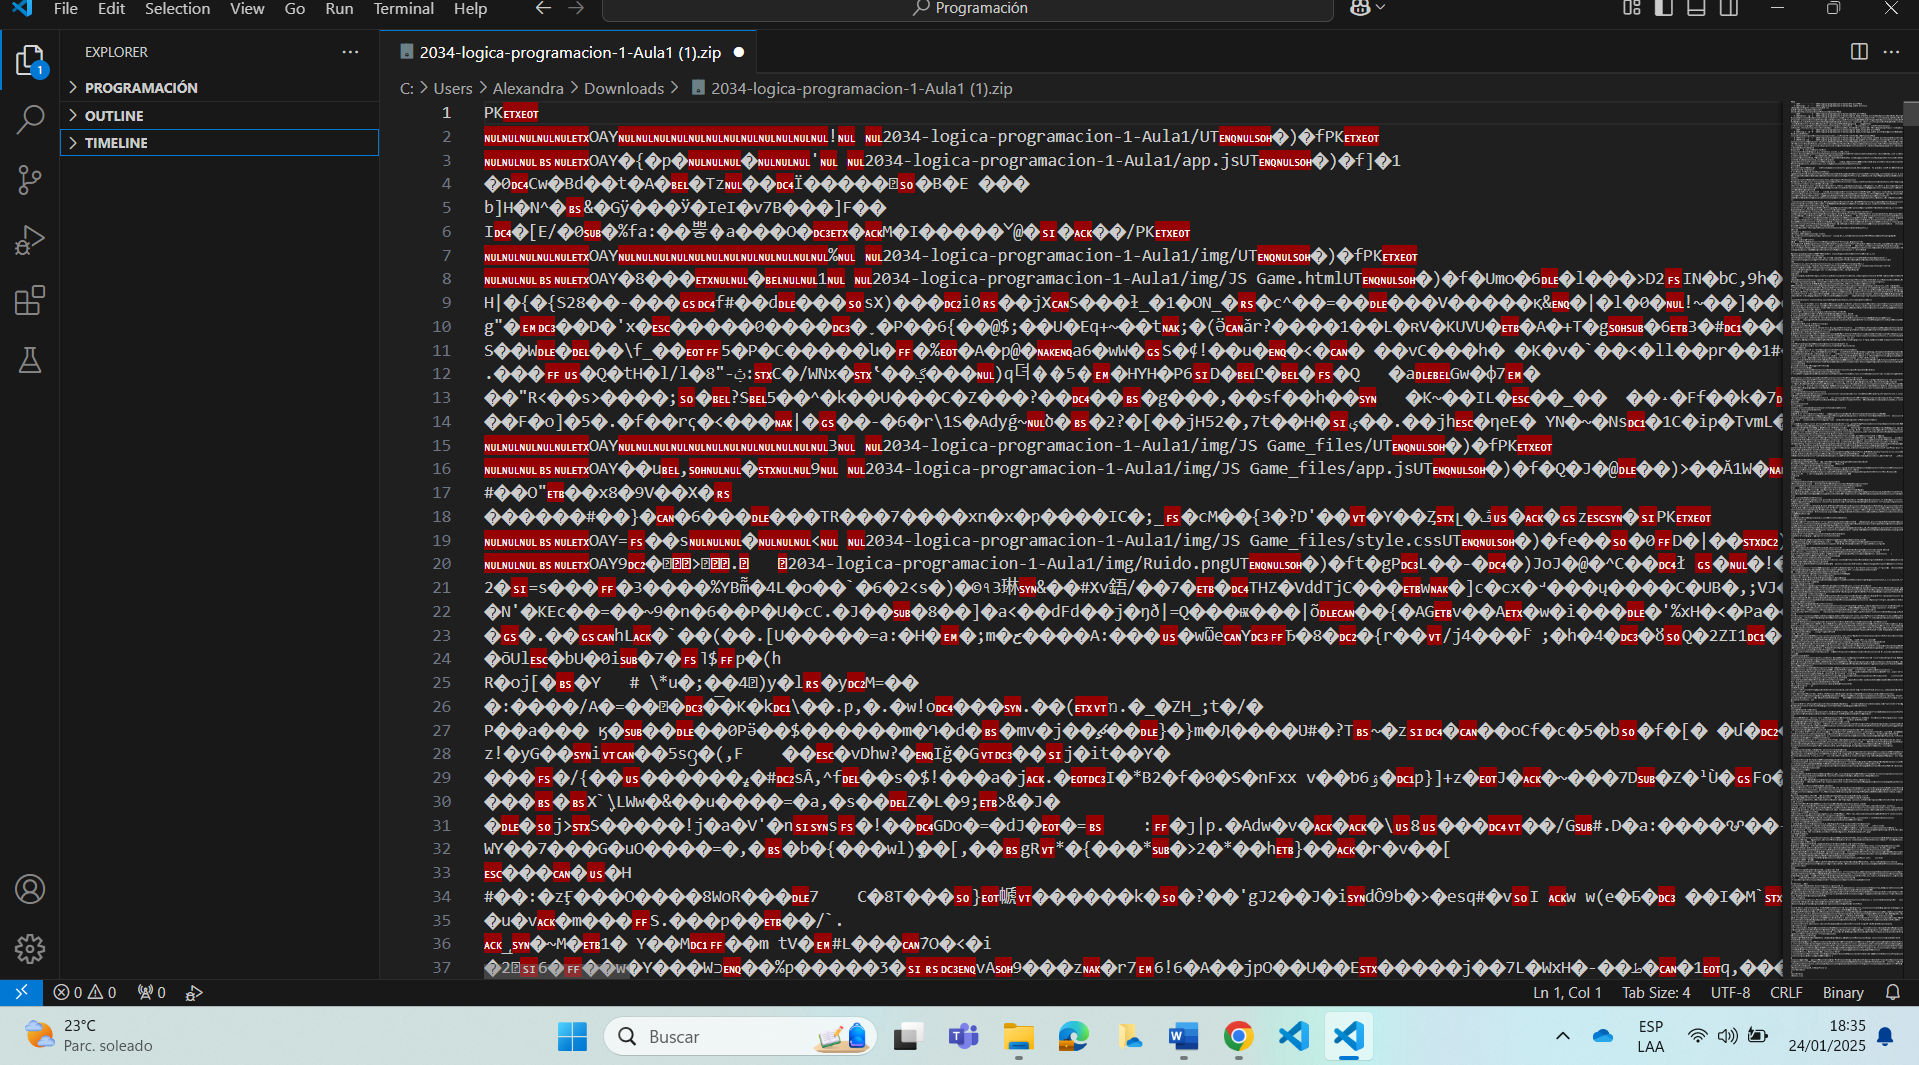Show errors and warnings panel
Image resolution: width=1919 pixels, height=1065 pixels.
click(85, 992)
